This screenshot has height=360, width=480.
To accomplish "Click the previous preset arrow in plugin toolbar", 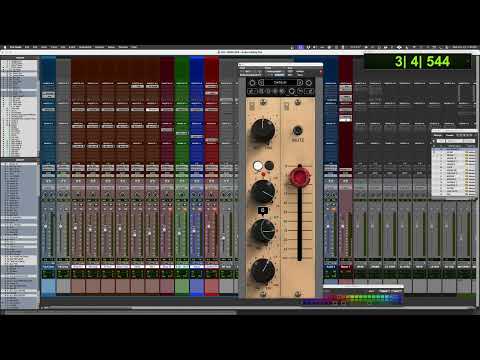I will (x=261, y=82).
